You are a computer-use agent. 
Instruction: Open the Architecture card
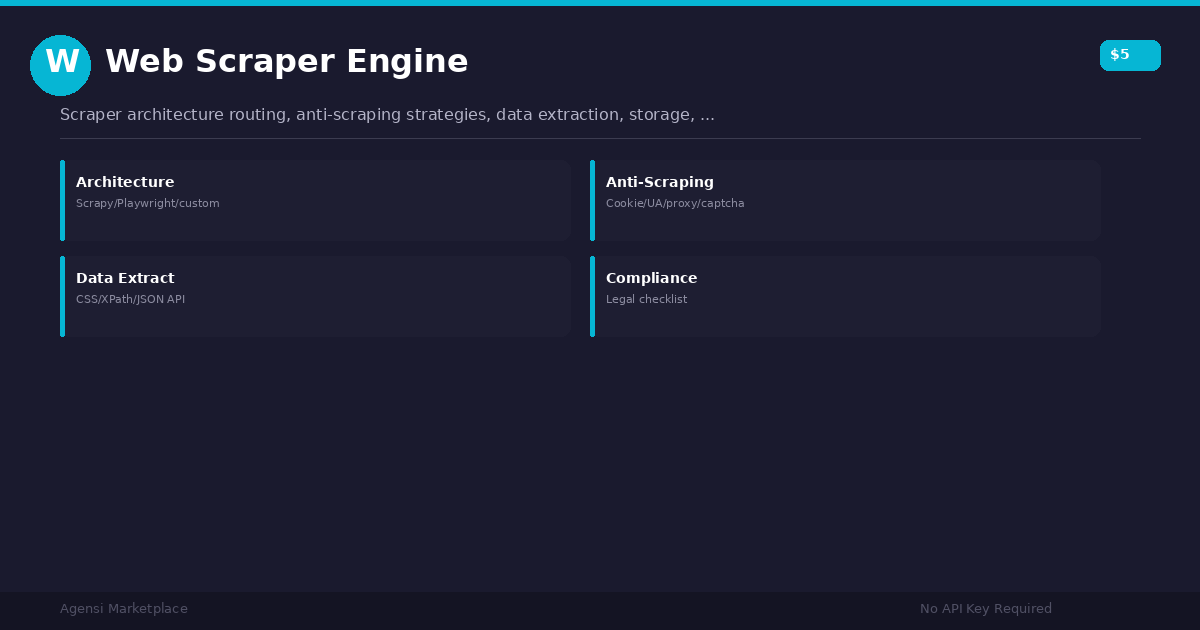(x=315, y=200)
